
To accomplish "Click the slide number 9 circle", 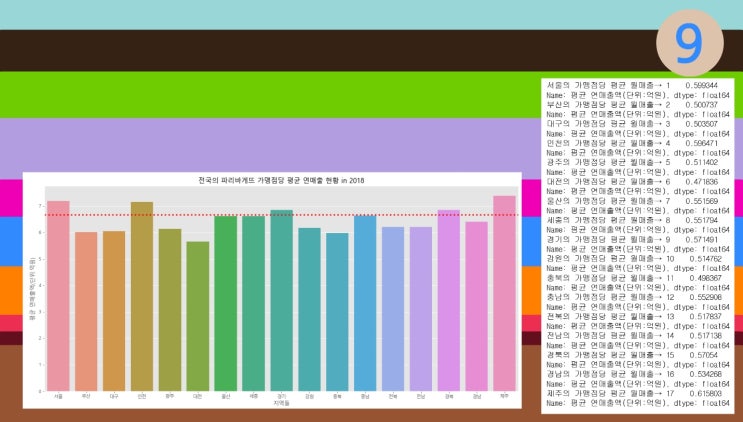I will 689,43.
